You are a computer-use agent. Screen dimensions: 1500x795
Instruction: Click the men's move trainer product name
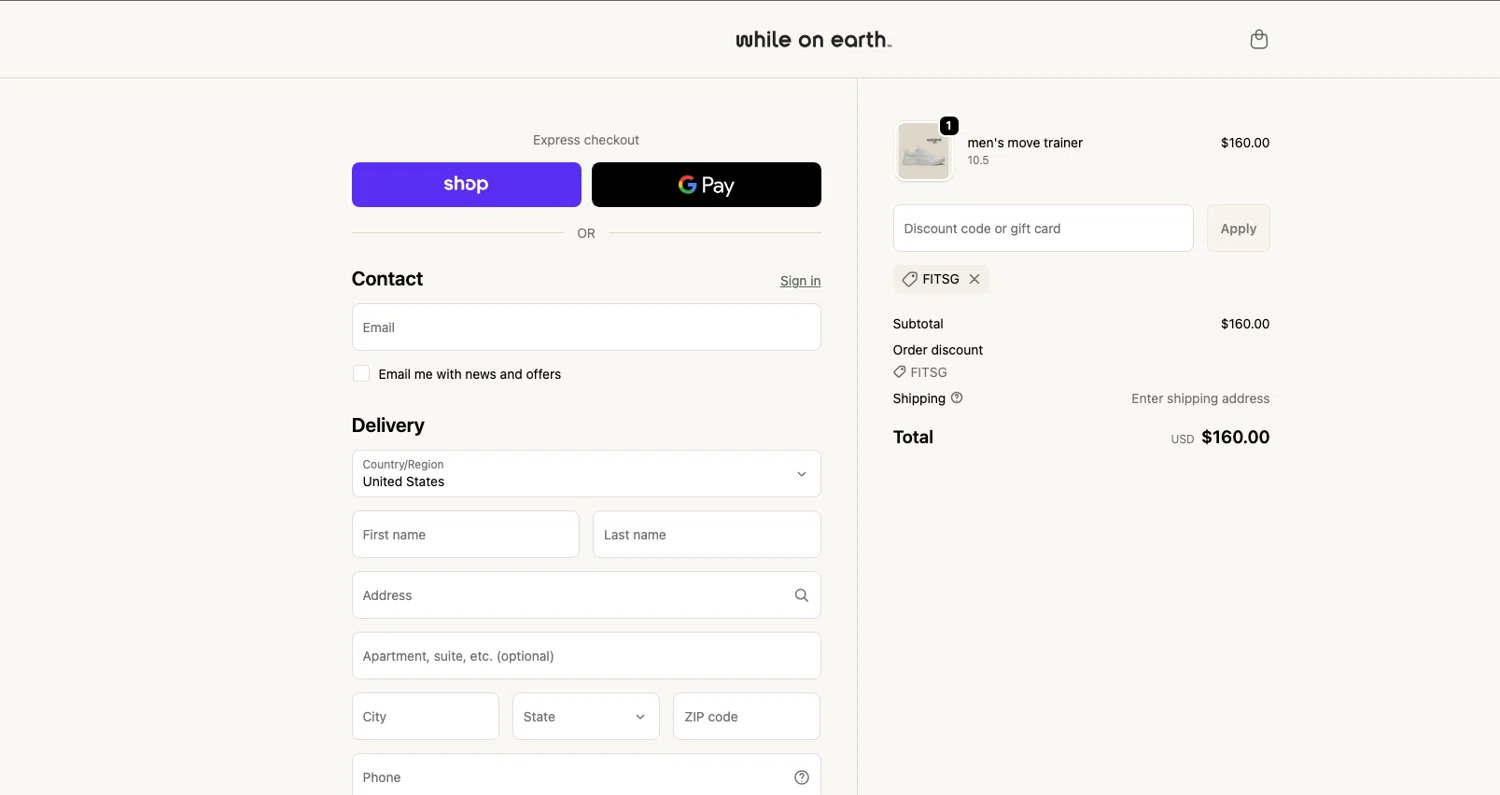1025,143
